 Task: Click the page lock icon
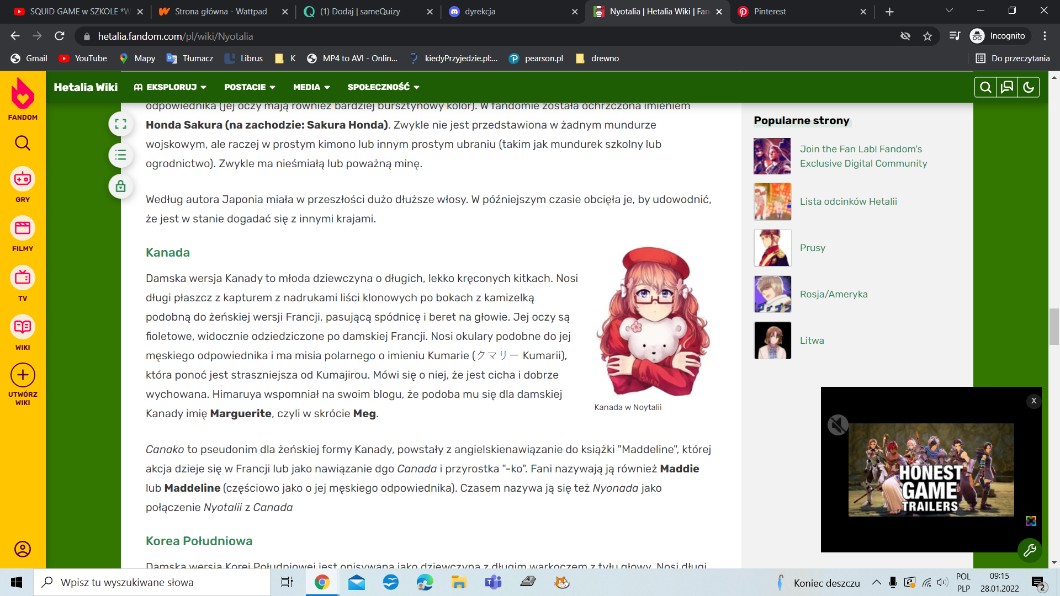(120, 186)
